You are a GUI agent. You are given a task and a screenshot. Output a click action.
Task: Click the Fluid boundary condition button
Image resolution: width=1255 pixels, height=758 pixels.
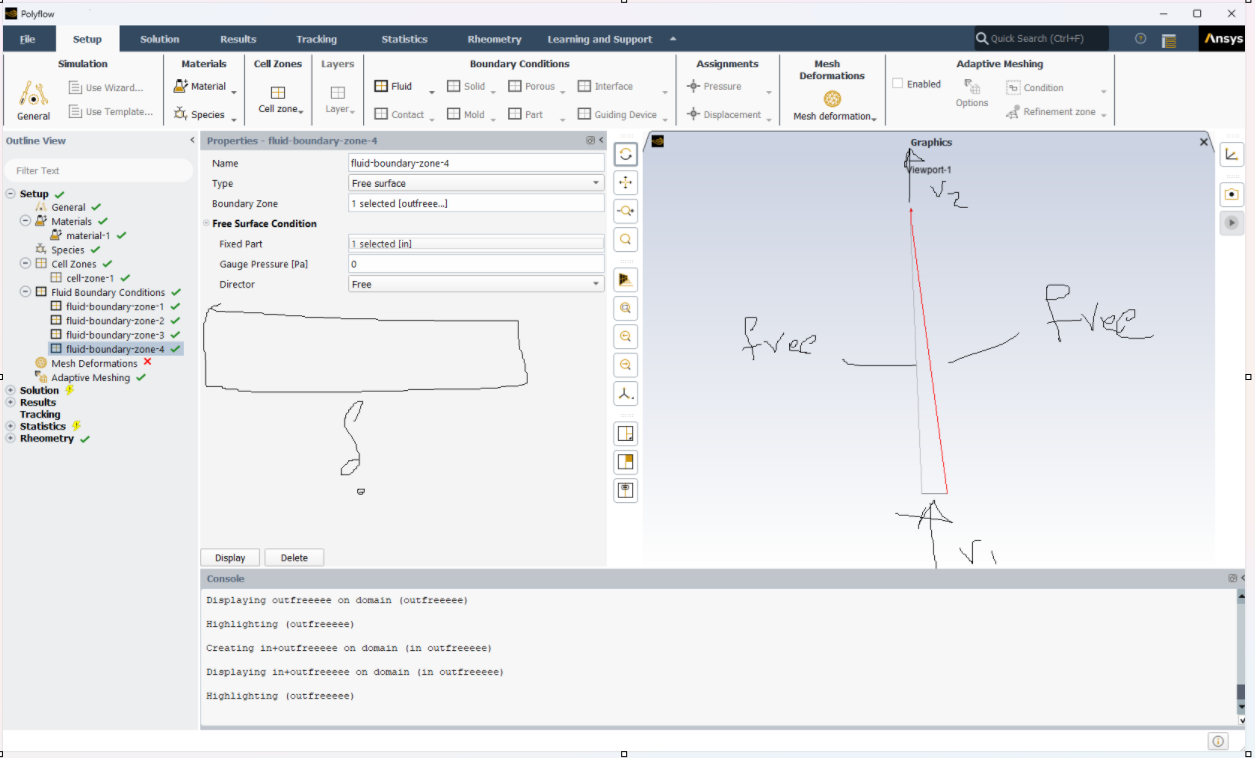393,87
